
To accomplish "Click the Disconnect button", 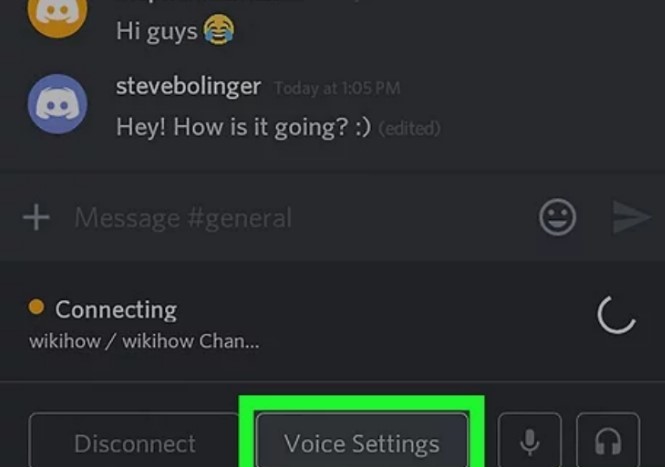I will [x=135, y=441].
